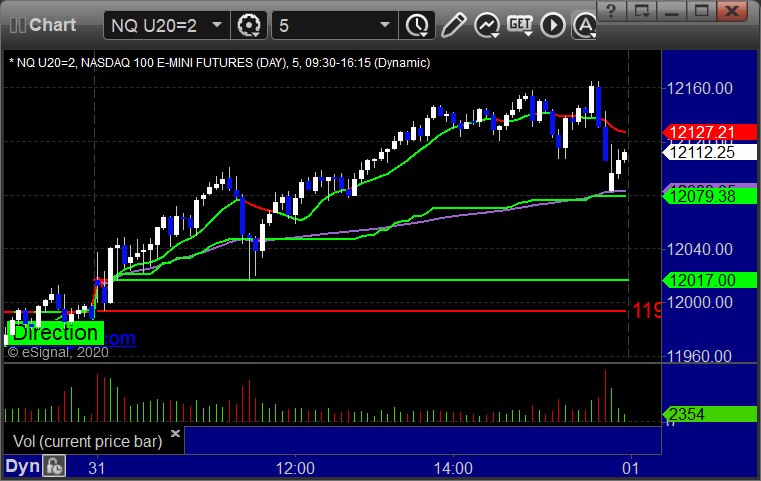Click the red 12127.21 price label
761x481 pixels.
[x=709, y=132]
